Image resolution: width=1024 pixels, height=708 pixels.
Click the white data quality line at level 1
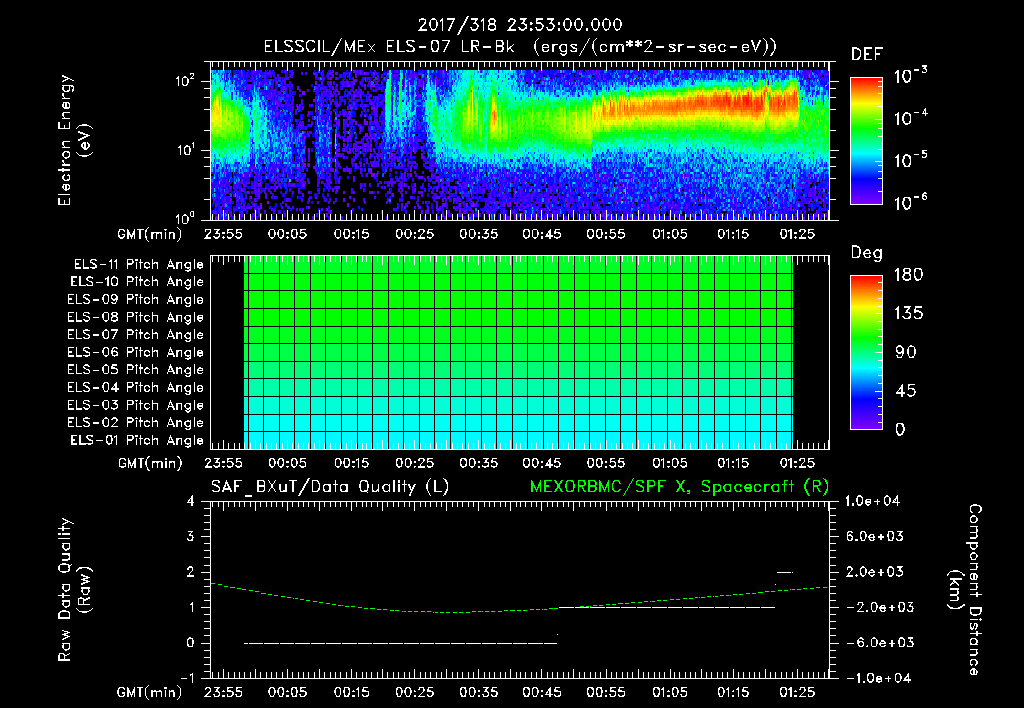click(x=667, y=607)
